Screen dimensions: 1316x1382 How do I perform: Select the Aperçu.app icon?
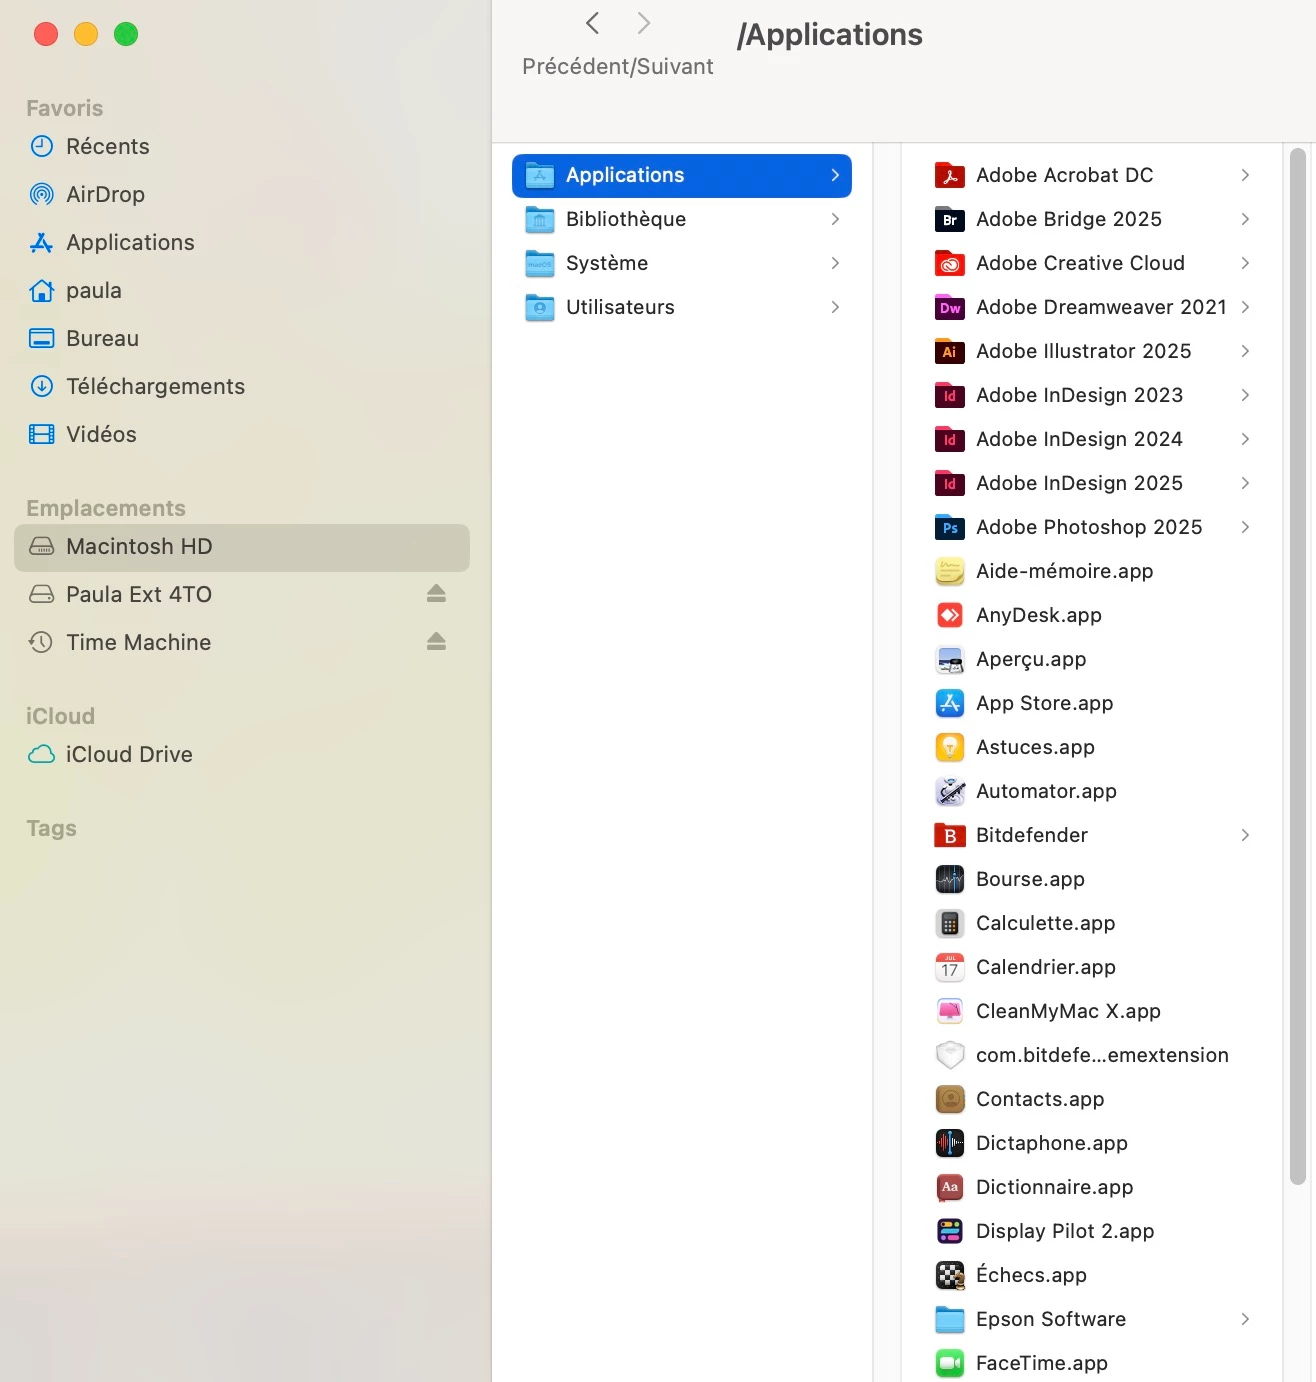(949, 659)
